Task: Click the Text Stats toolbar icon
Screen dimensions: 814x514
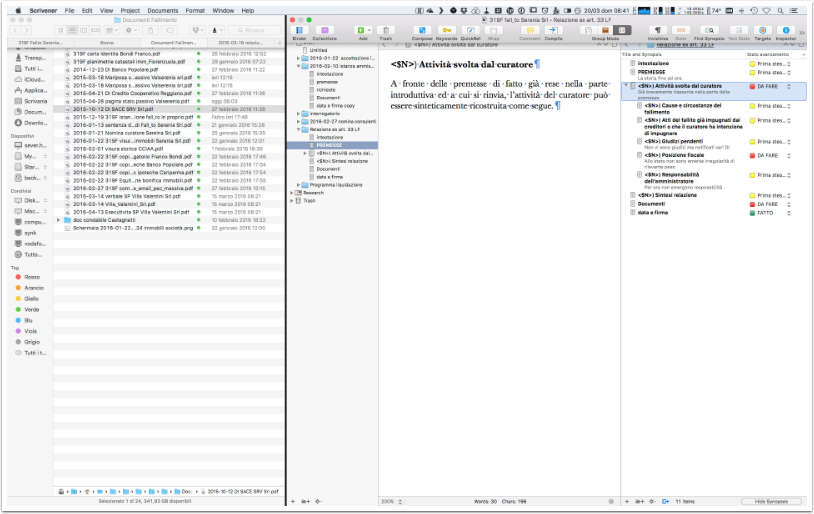Action: [x=739, y=31]
